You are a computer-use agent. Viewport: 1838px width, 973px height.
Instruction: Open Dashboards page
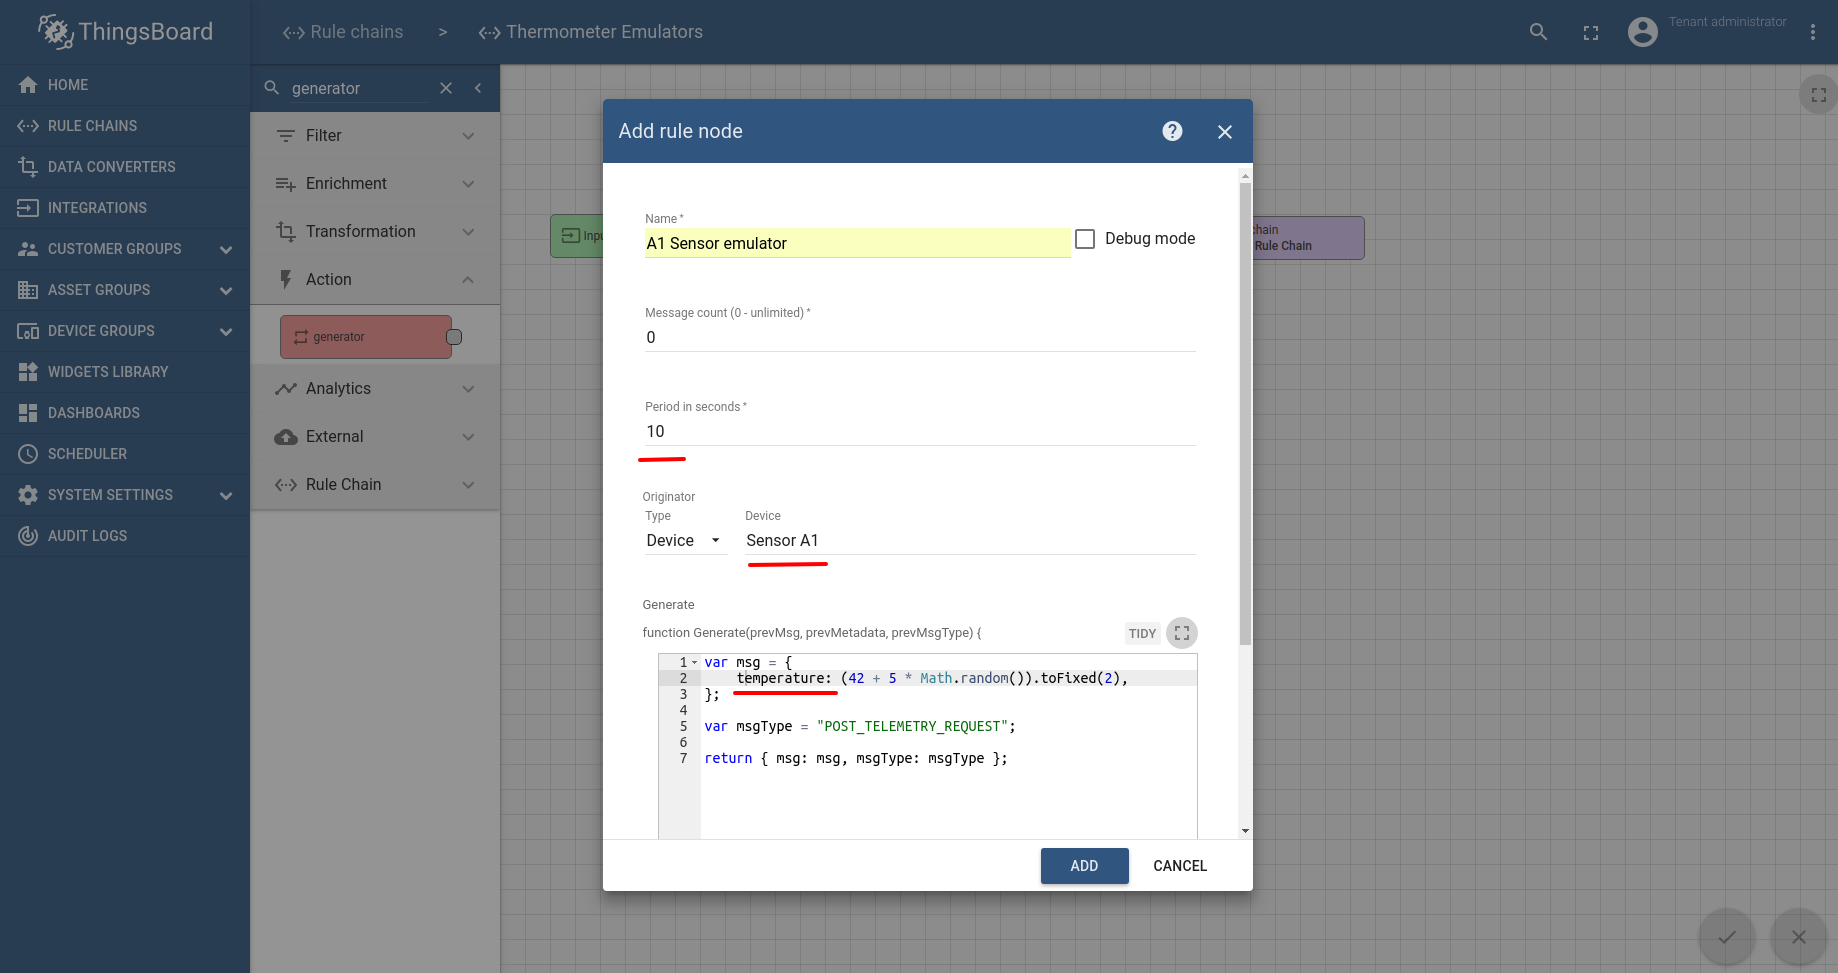pyautogui.click(x=125, y=413)
